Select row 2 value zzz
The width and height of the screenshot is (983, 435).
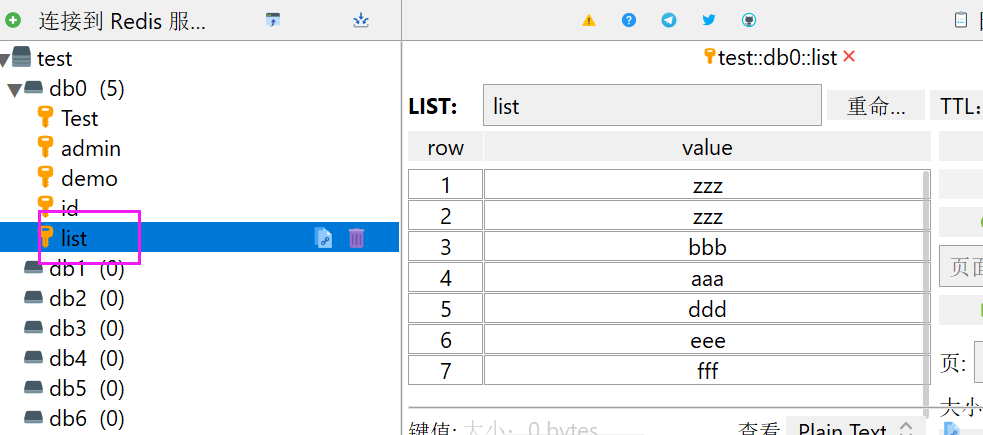coord(707,216)
